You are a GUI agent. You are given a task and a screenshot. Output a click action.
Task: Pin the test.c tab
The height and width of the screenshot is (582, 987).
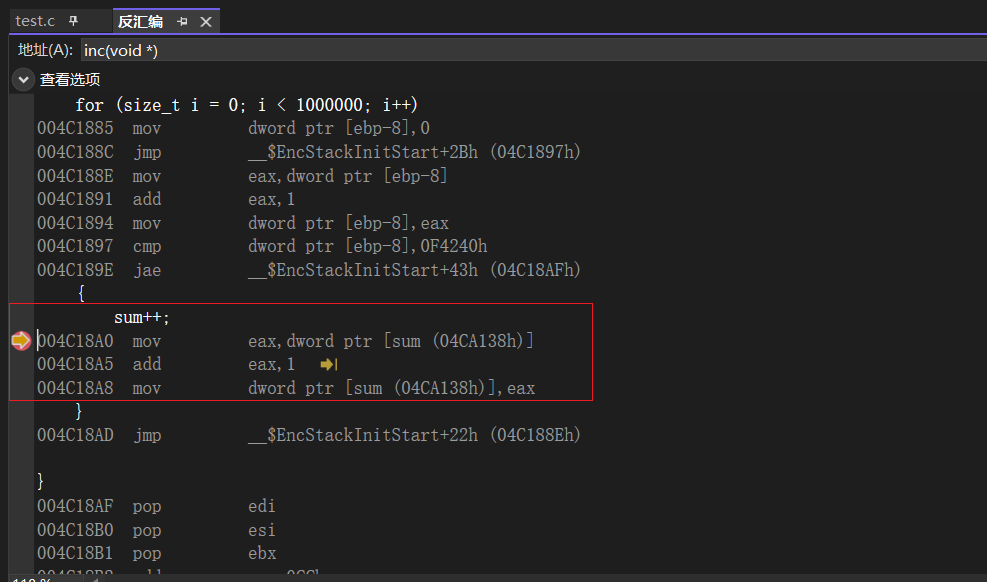73,21
